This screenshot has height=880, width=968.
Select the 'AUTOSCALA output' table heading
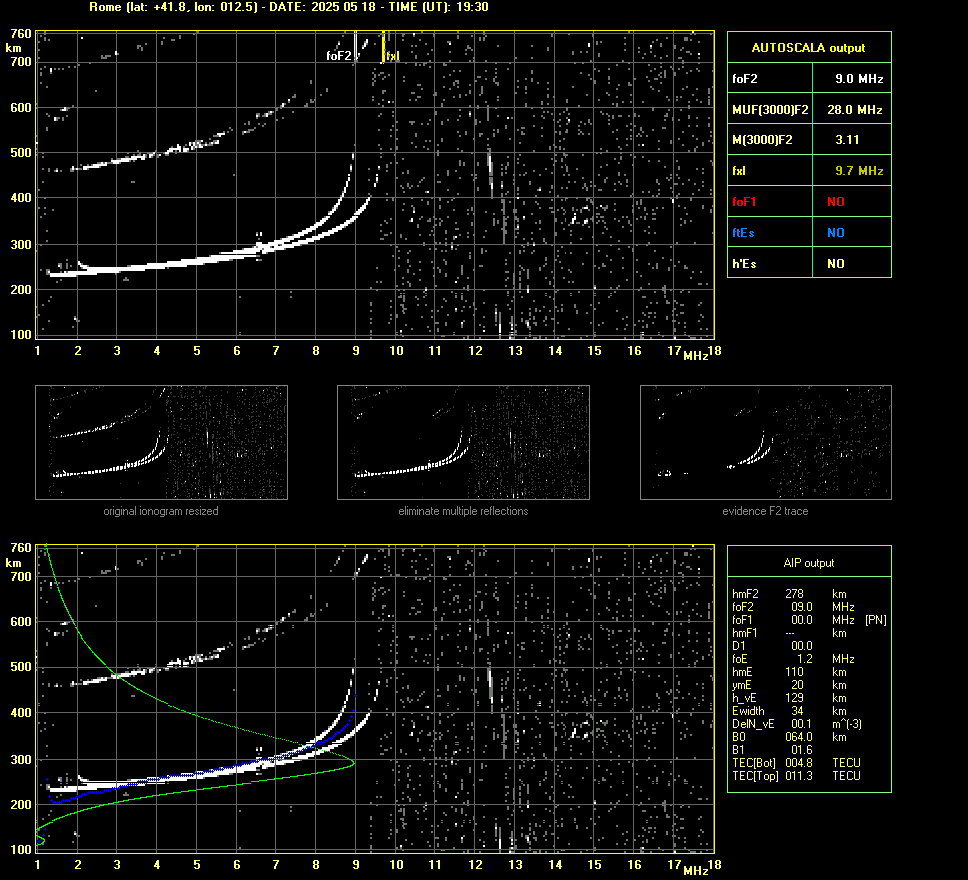[808, 48]
